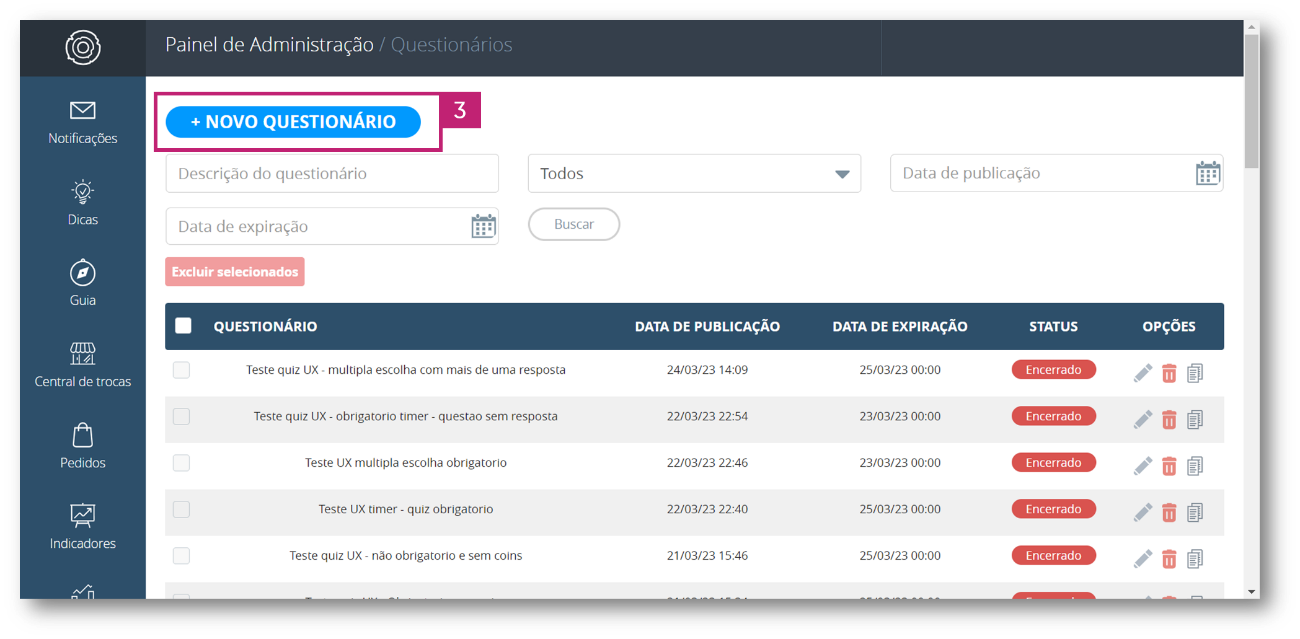Viewport: 1300px width, 639px height.
Task: Click the Descrição do questionário field
Action: [x=332, y=173]
